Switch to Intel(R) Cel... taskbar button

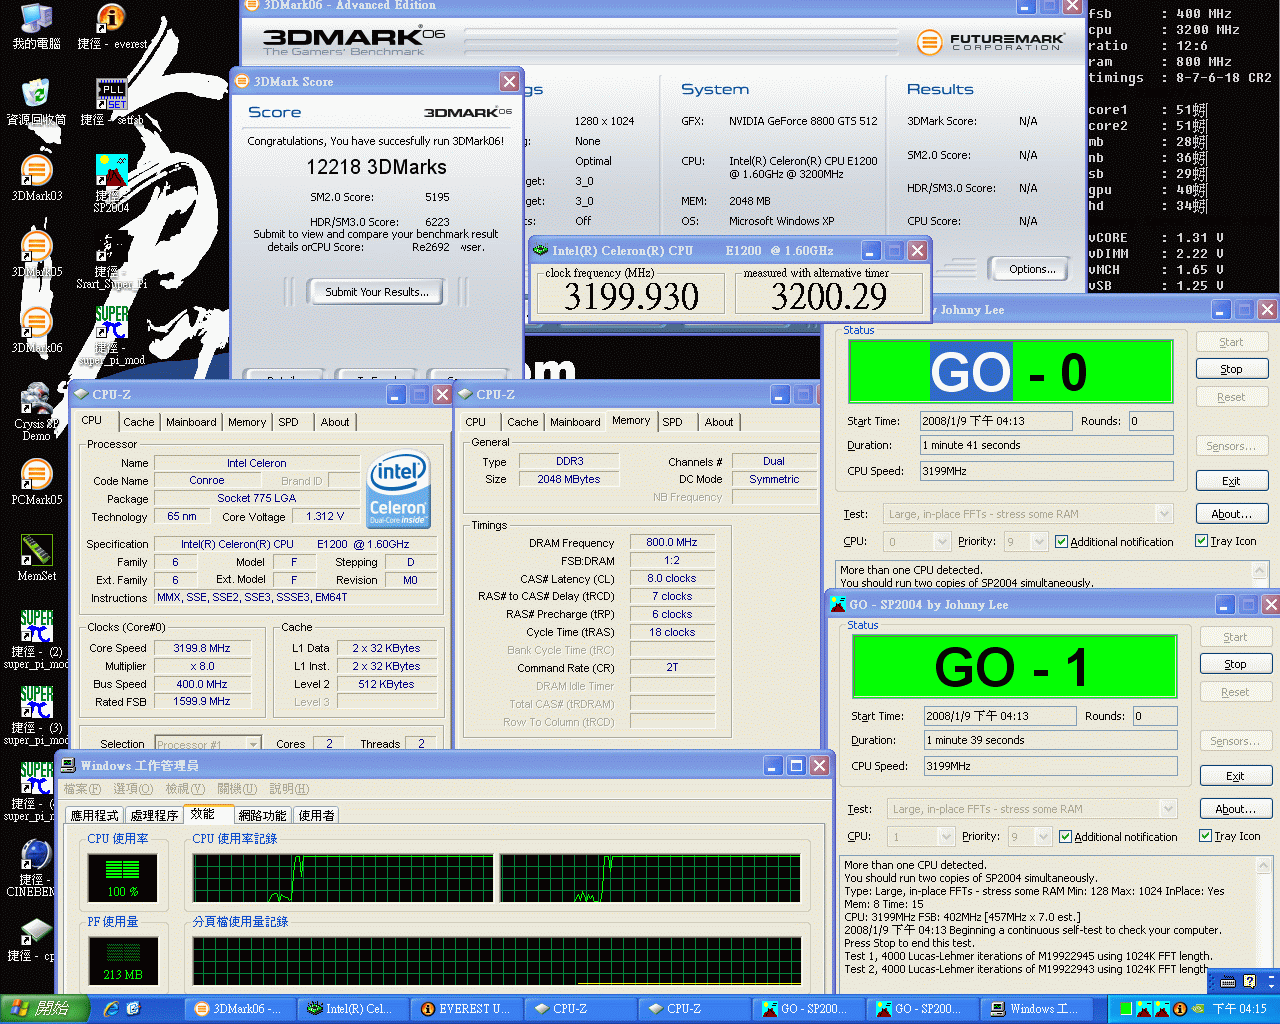(351, 1009)
